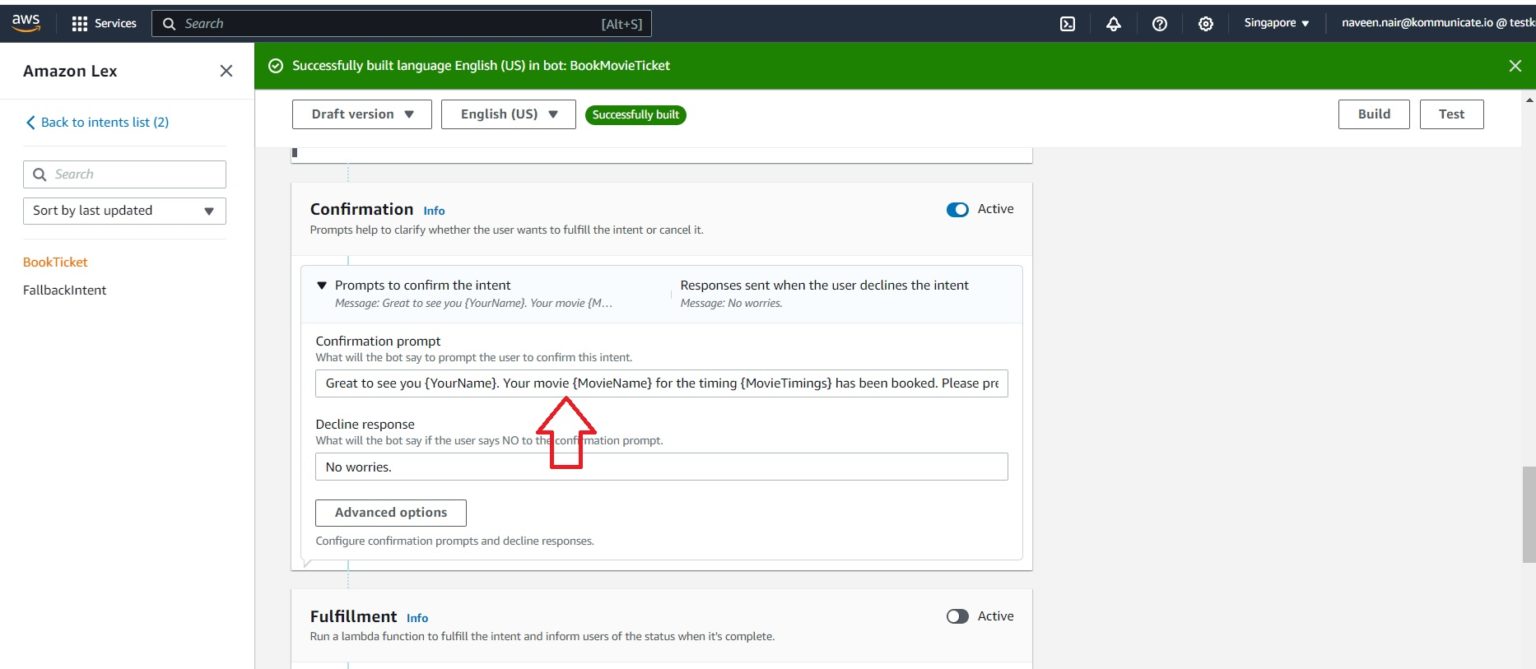The width and height of the screenshot is (1536, 669).
Task: Open the Draft version dropdown
Action: pos(360,114)
